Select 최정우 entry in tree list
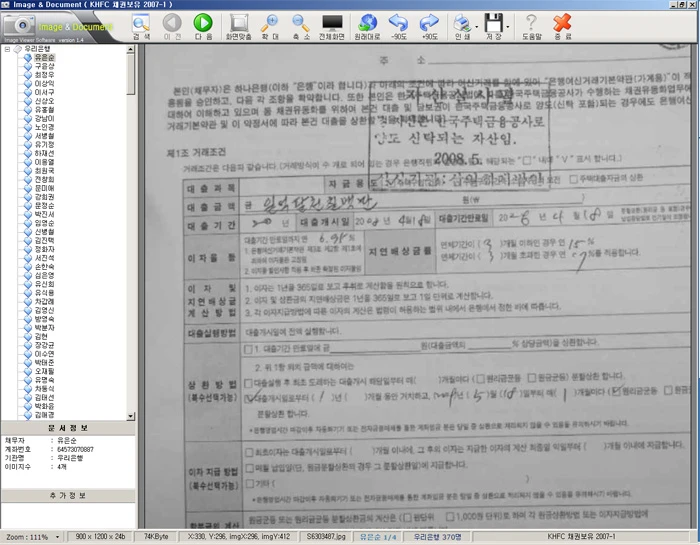The image size is (700, 545). pos(45,75)
